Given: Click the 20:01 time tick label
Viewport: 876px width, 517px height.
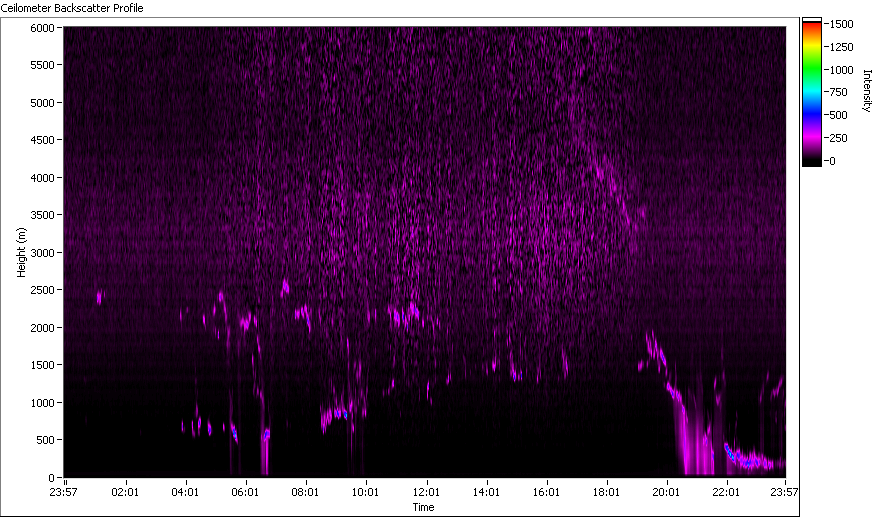Looking at the screenshot, I should [666, 492].
